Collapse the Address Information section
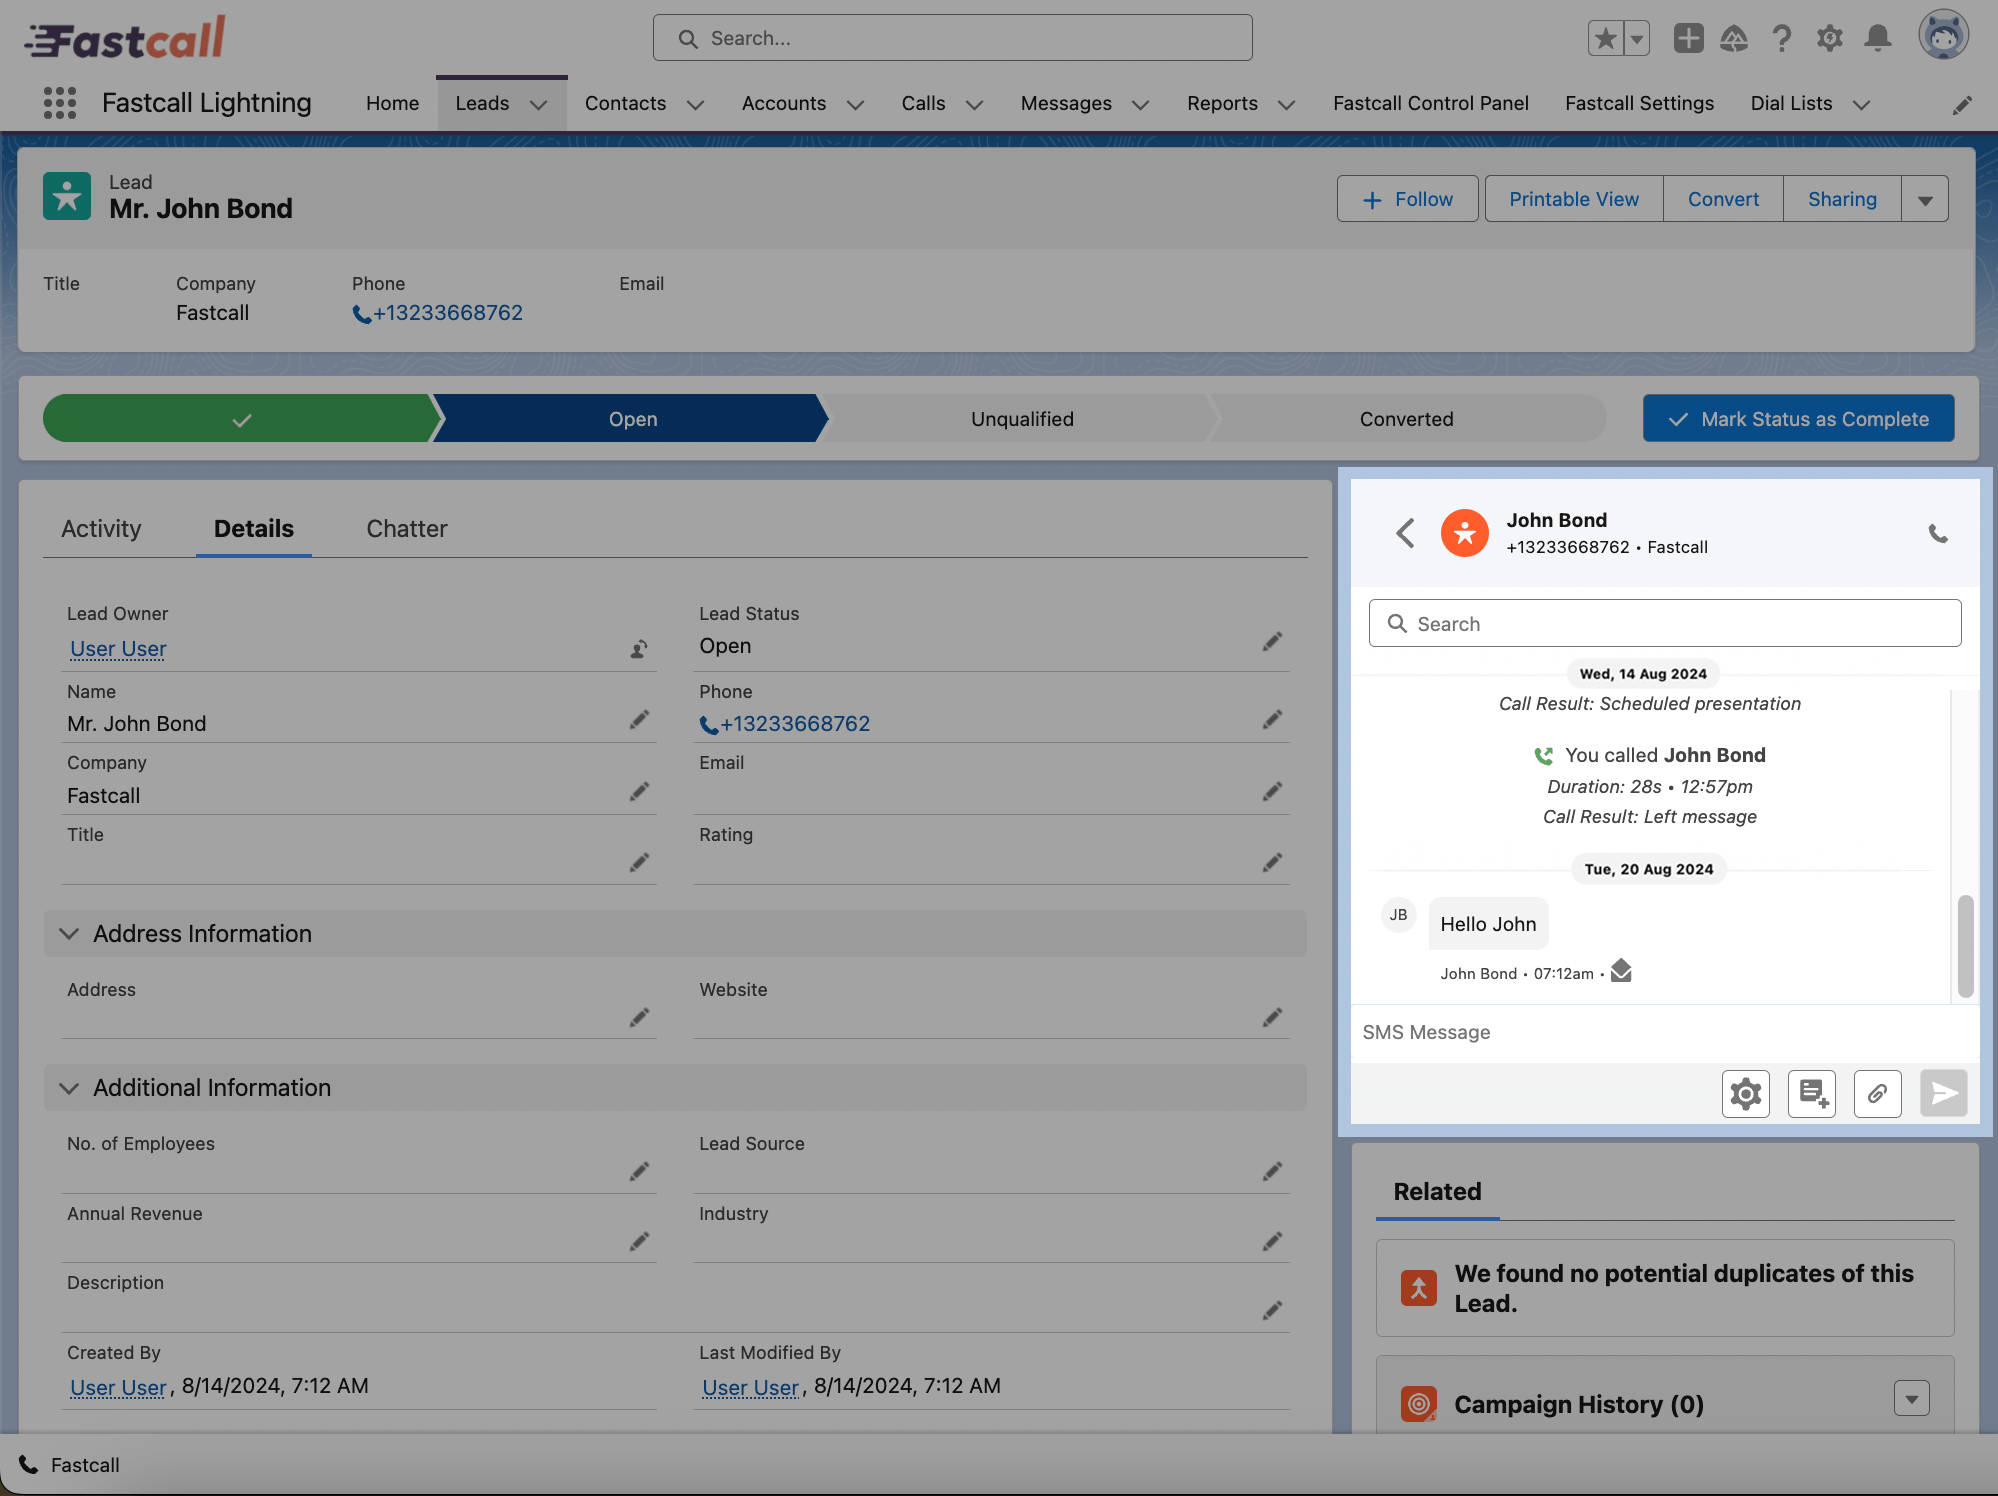 [x=69, y=933]
